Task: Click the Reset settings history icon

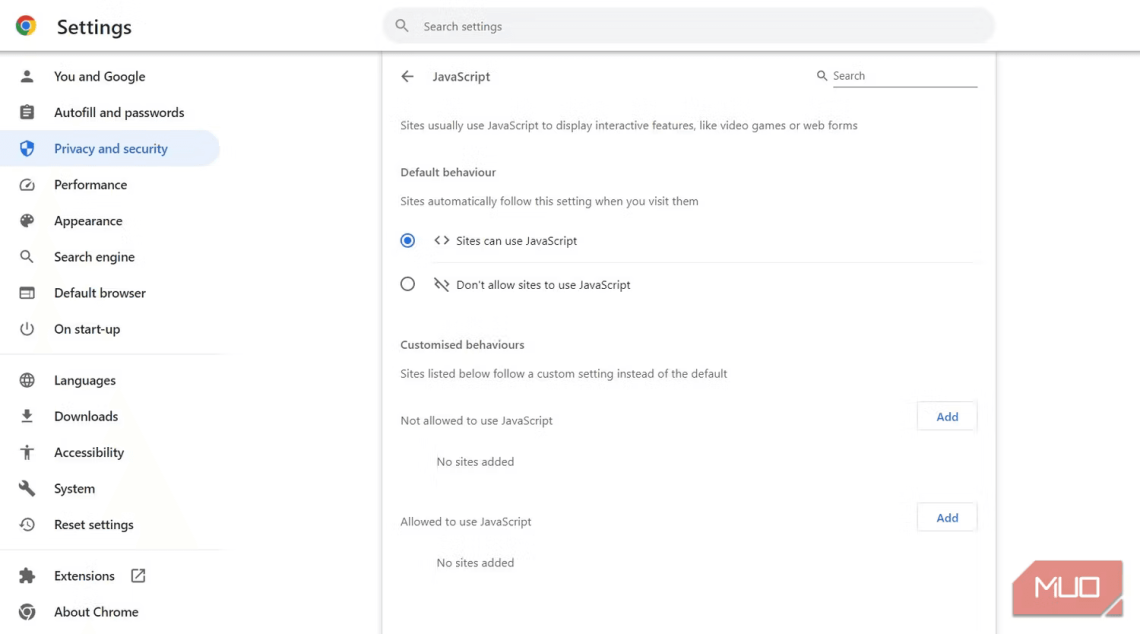Action: 27,524
